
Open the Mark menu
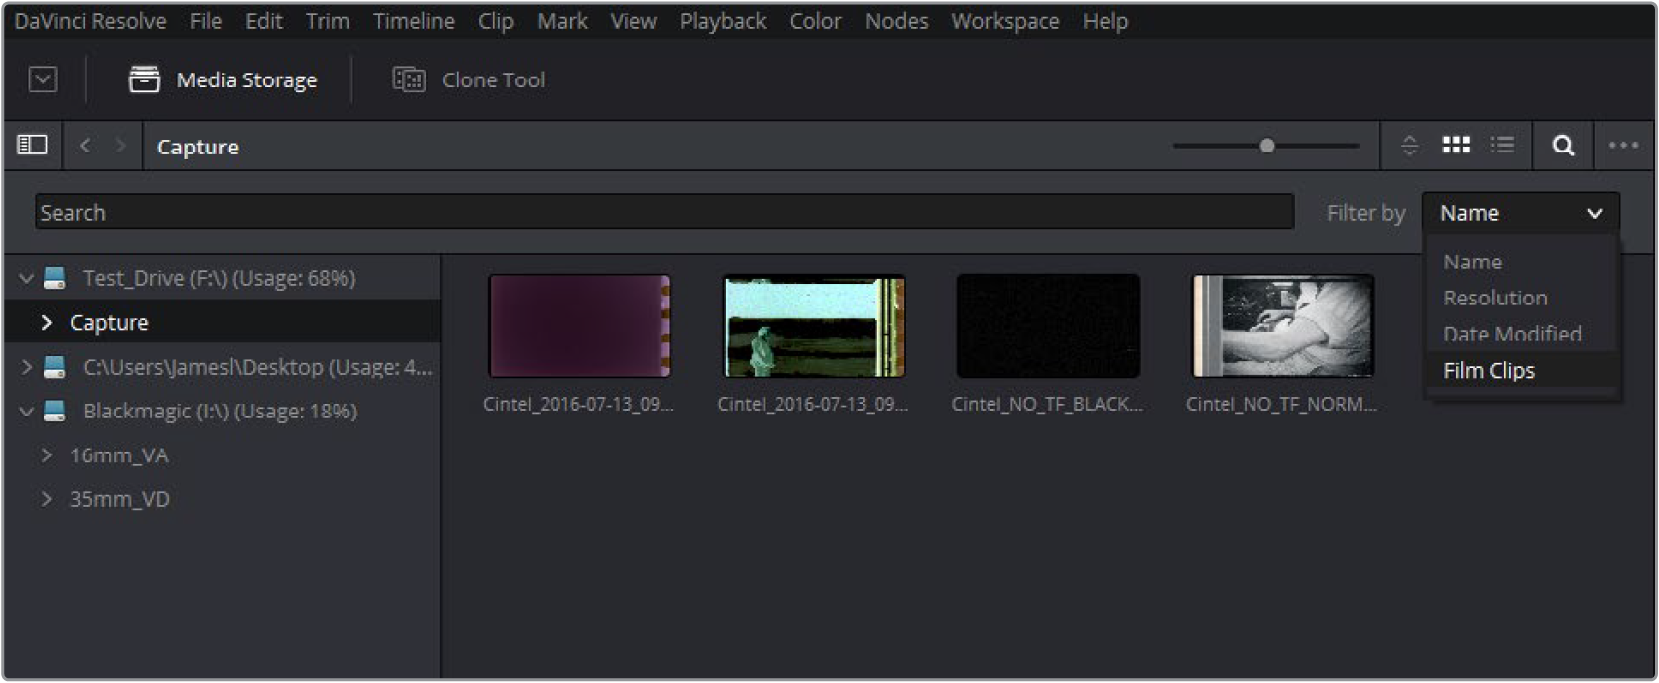563,21
